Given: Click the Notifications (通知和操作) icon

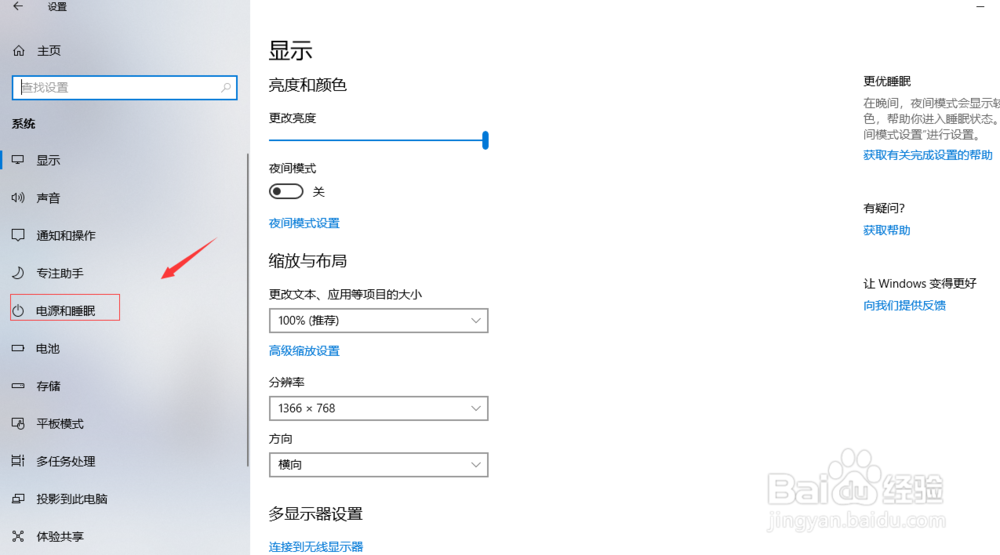Looking at the screenshot, I should (18, 236).
